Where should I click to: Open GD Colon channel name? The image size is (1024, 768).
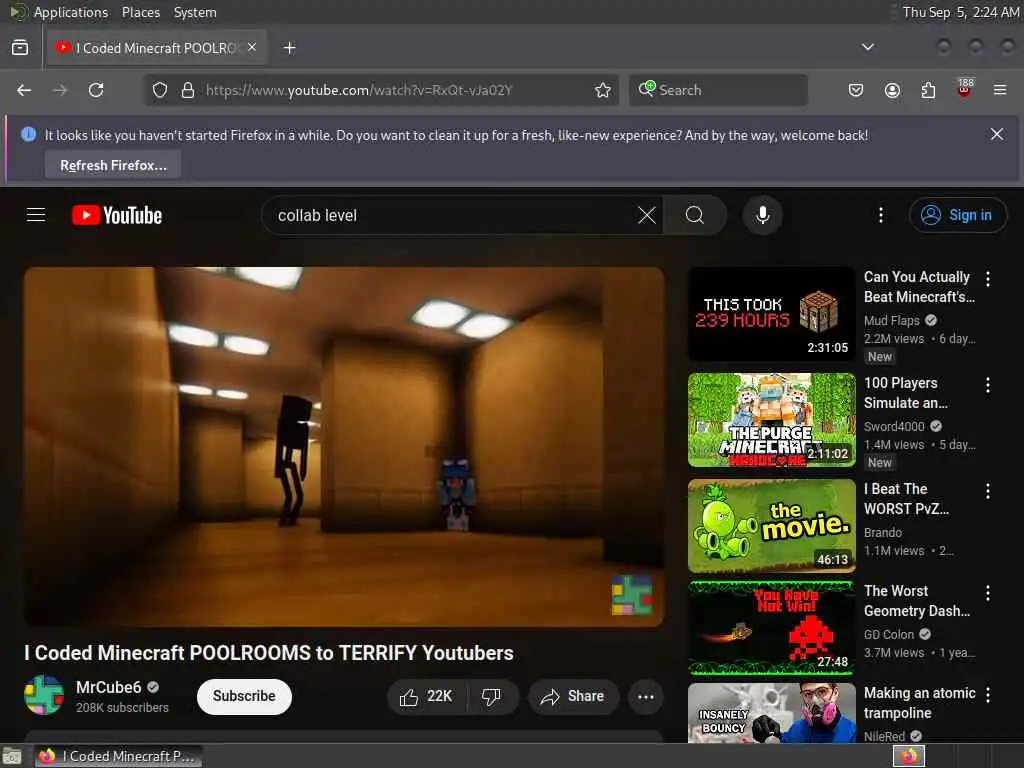point(889,635)
